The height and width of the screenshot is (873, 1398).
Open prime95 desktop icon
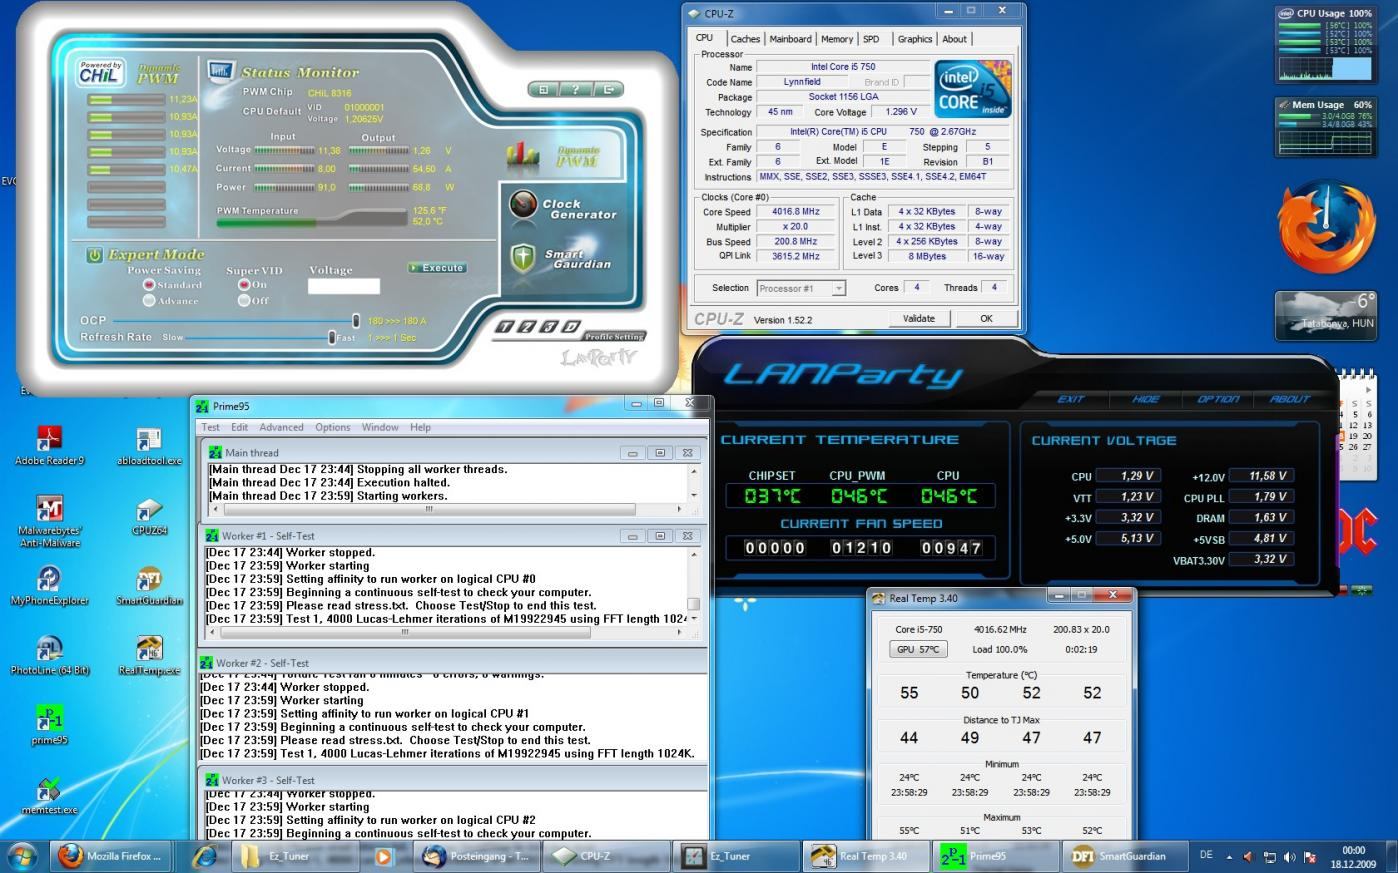(x=49, y=725)
